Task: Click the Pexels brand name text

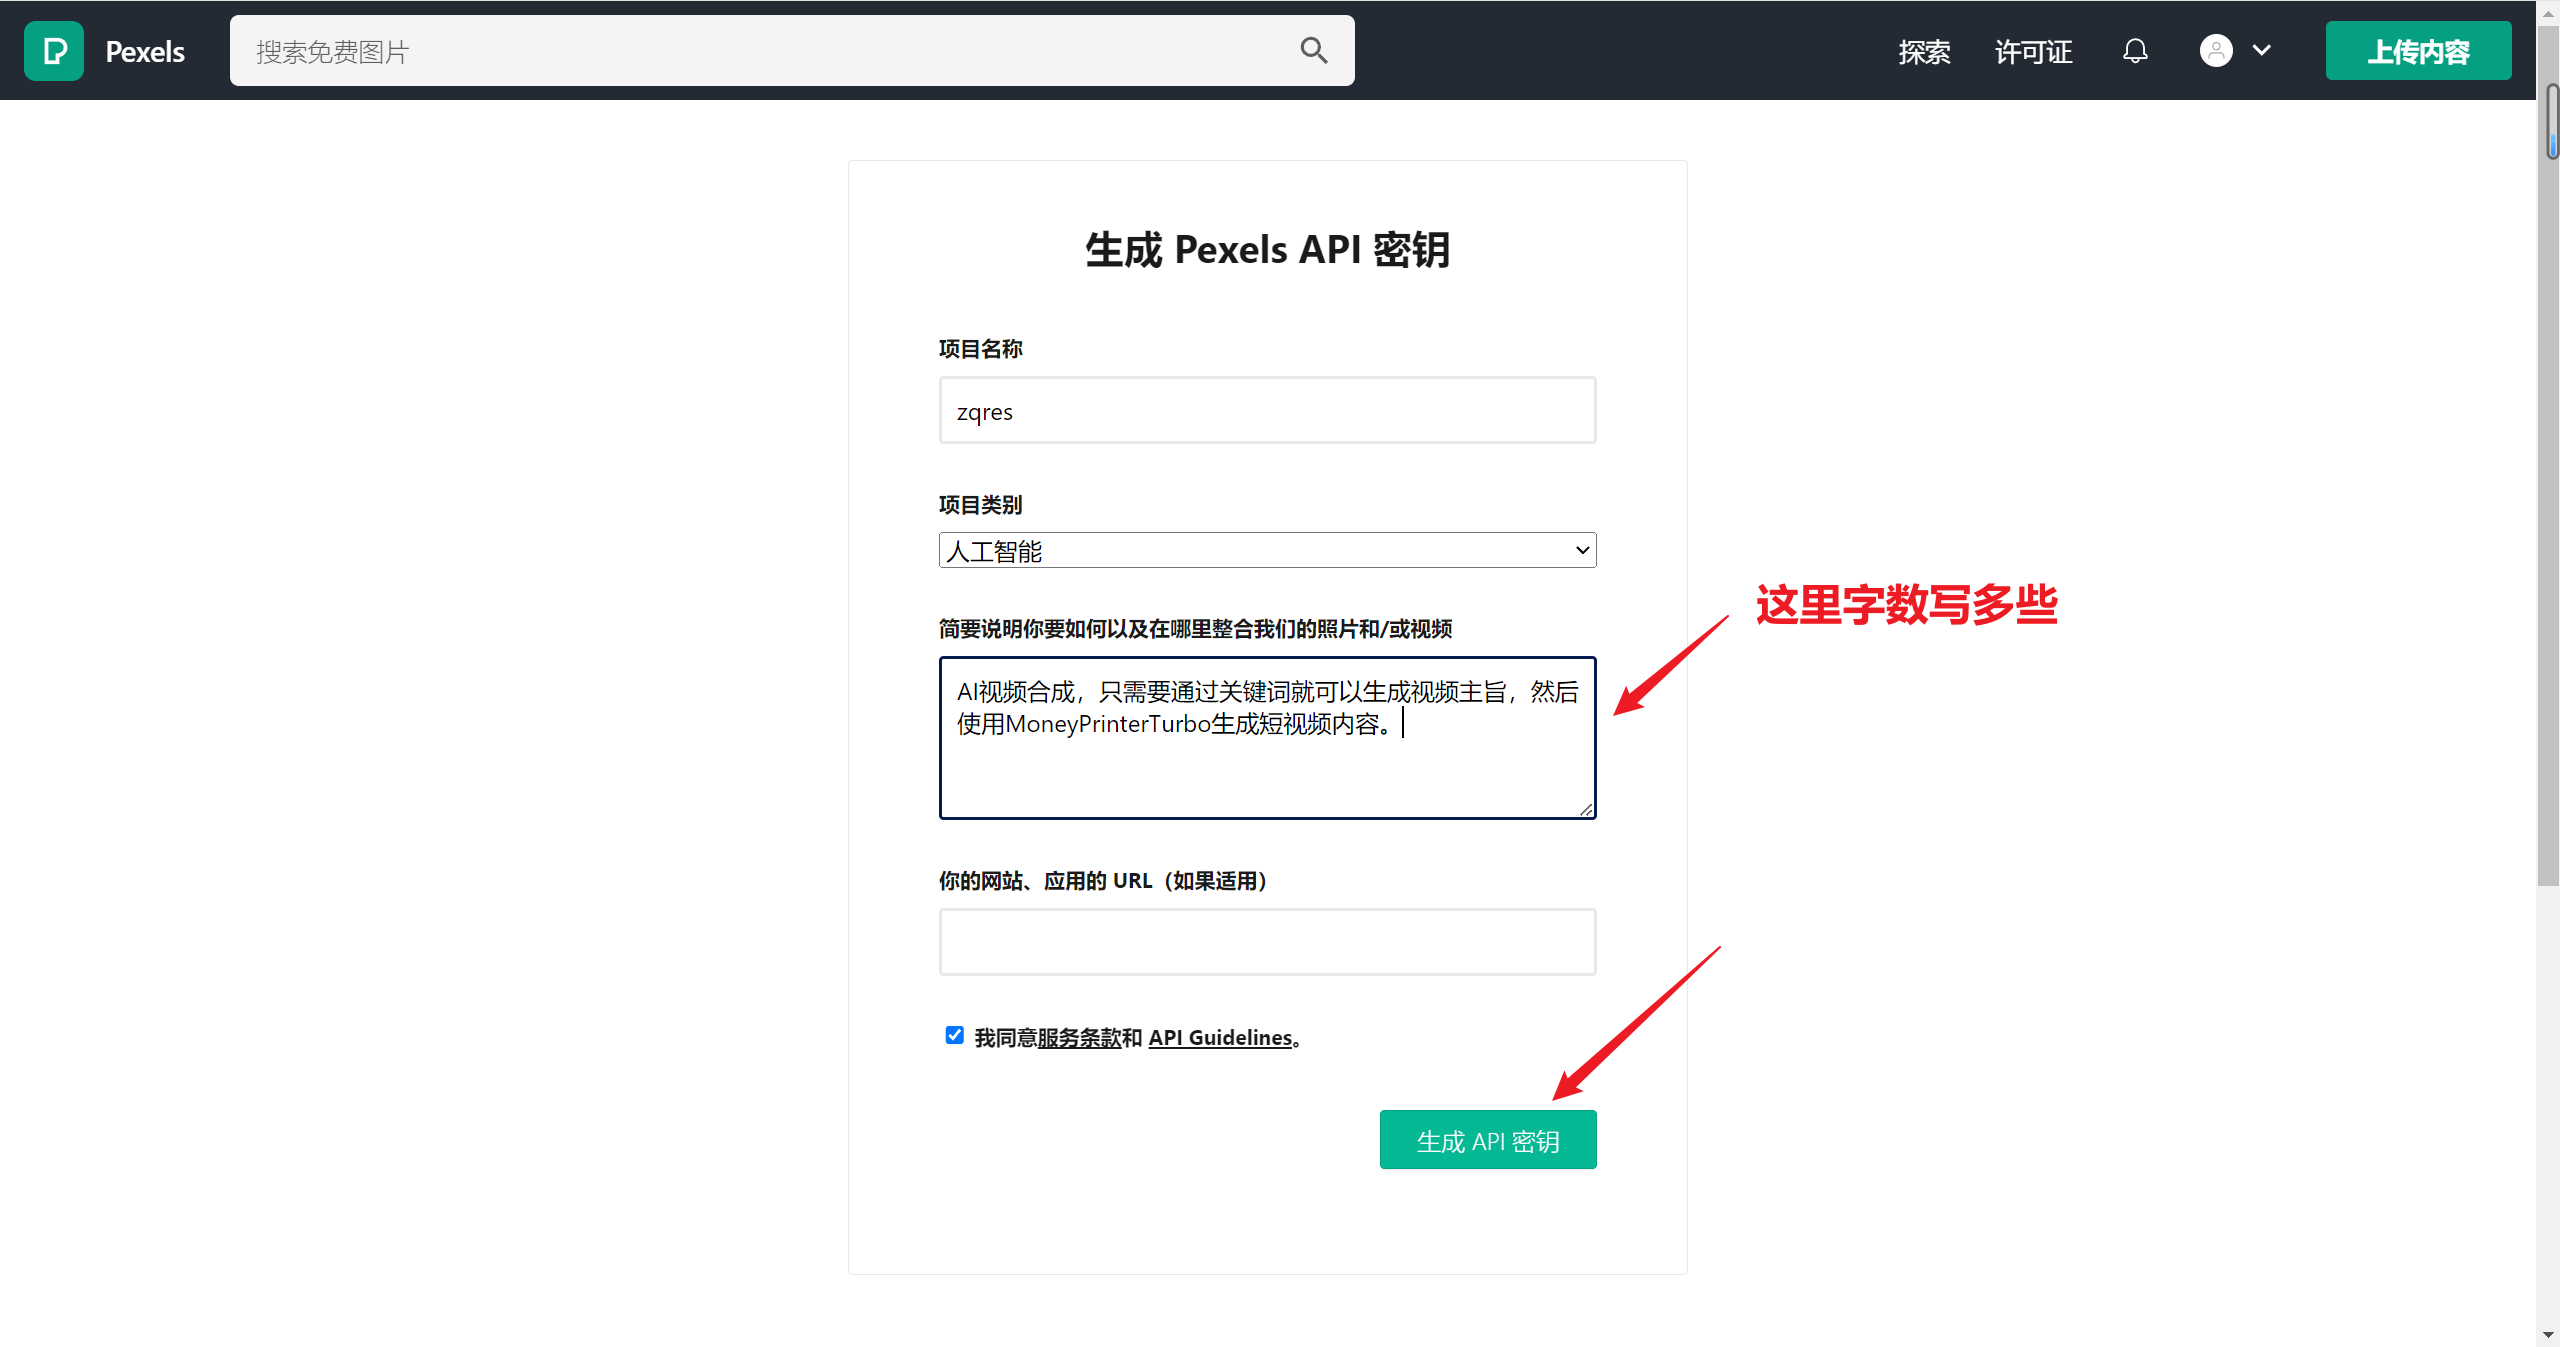Action: [x=145, y=52]
